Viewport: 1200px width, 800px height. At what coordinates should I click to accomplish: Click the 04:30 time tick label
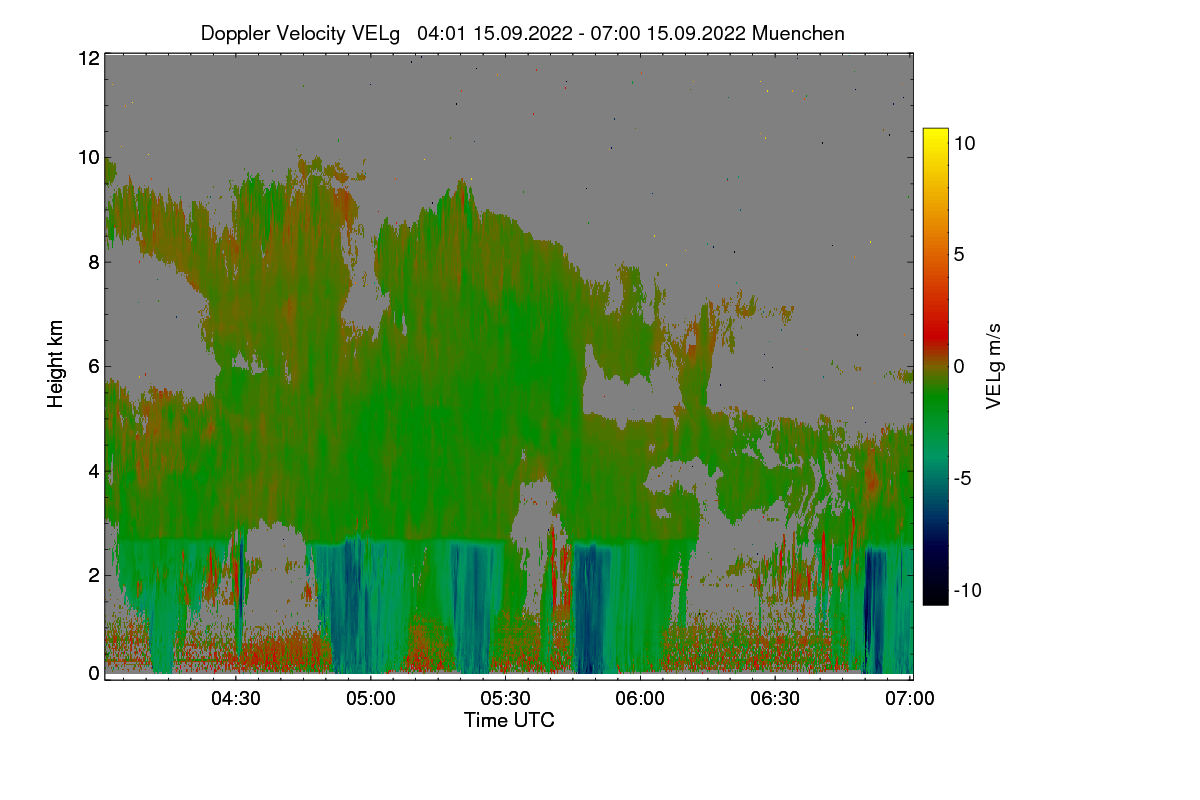point(236,699)
